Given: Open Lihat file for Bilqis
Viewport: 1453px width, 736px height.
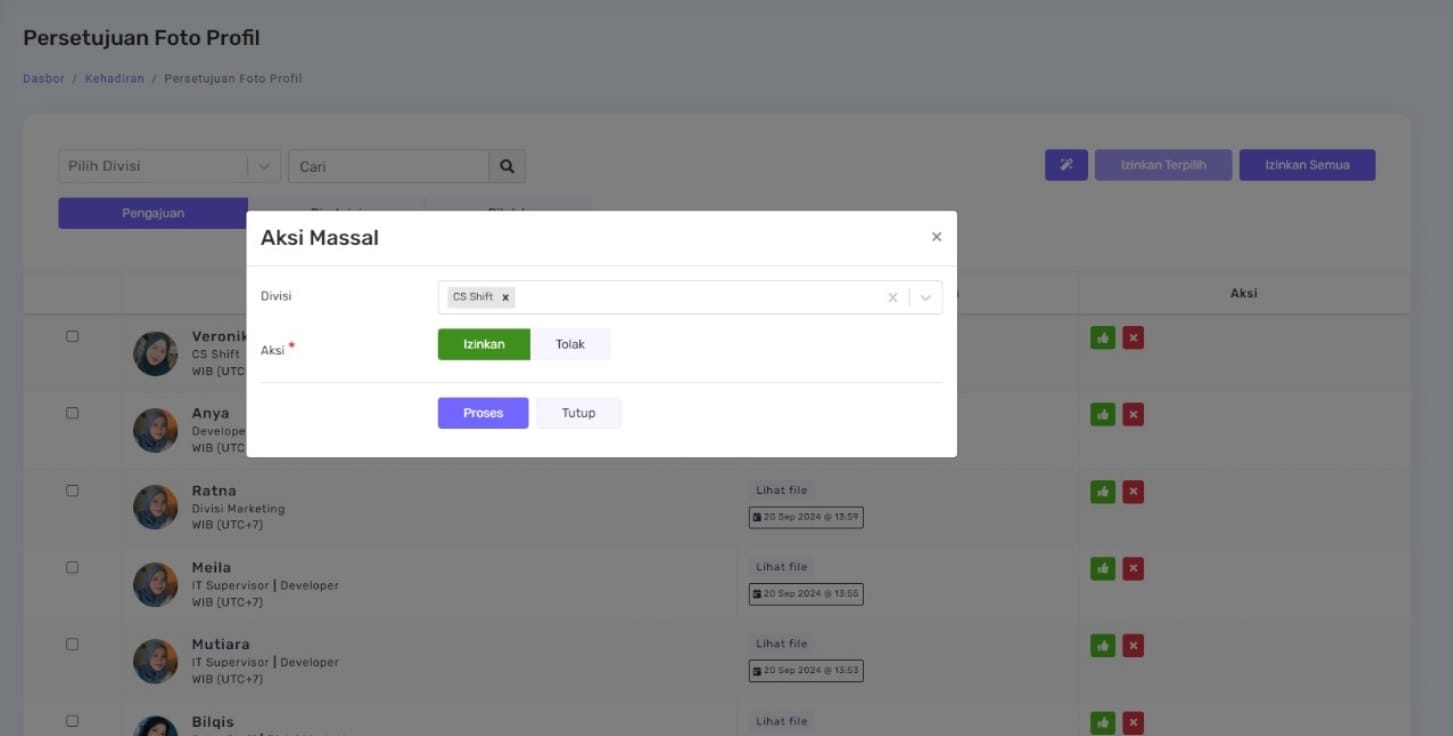Looking at the screenshot, I should point(781,721).
